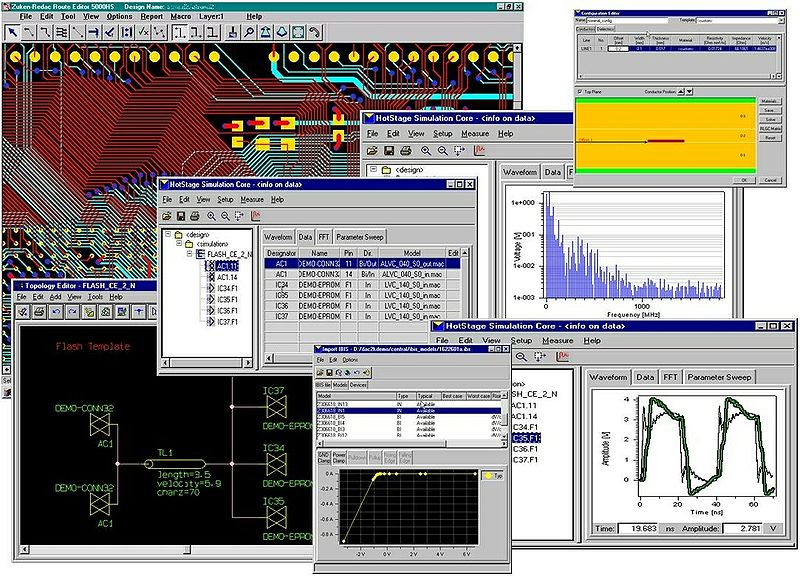The width and height of the screenshot is (800, 576).
Task: Toggle the Typ legend marker in IBIS graph
Action: point(487,477)
